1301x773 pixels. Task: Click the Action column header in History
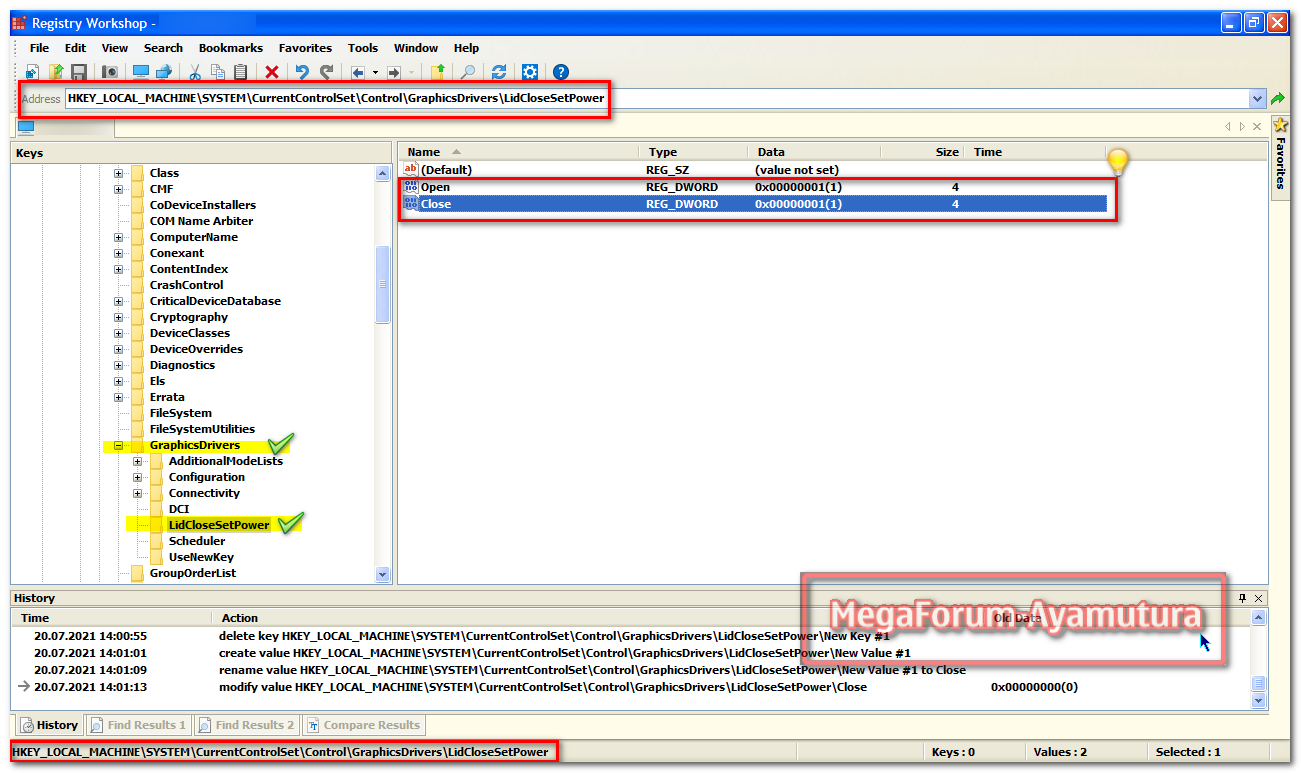pos(600,618)
